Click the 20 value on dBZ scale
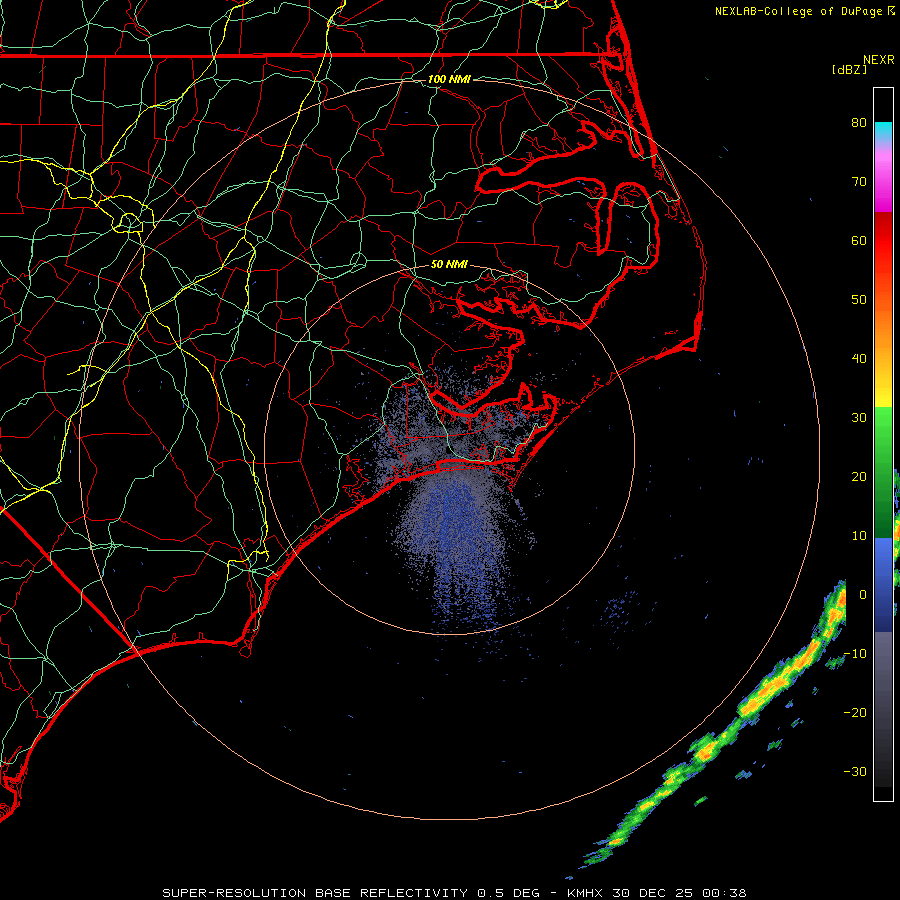The width and height of the screenshot is (900, 900). click(x=859, y=476)
